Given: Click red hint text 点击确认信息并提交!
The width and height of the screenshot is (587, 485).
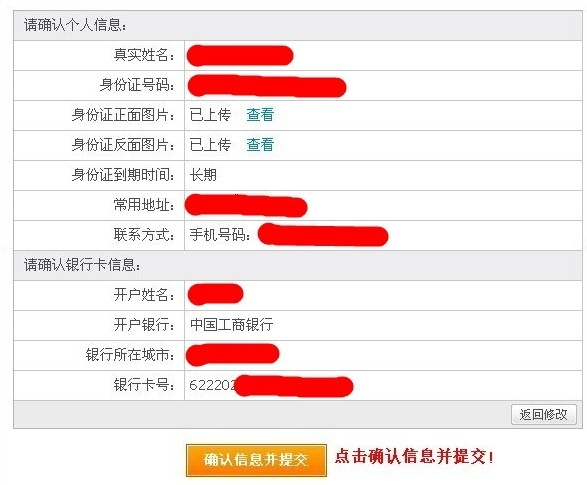Looking at the screenshot, I should 414,457.
